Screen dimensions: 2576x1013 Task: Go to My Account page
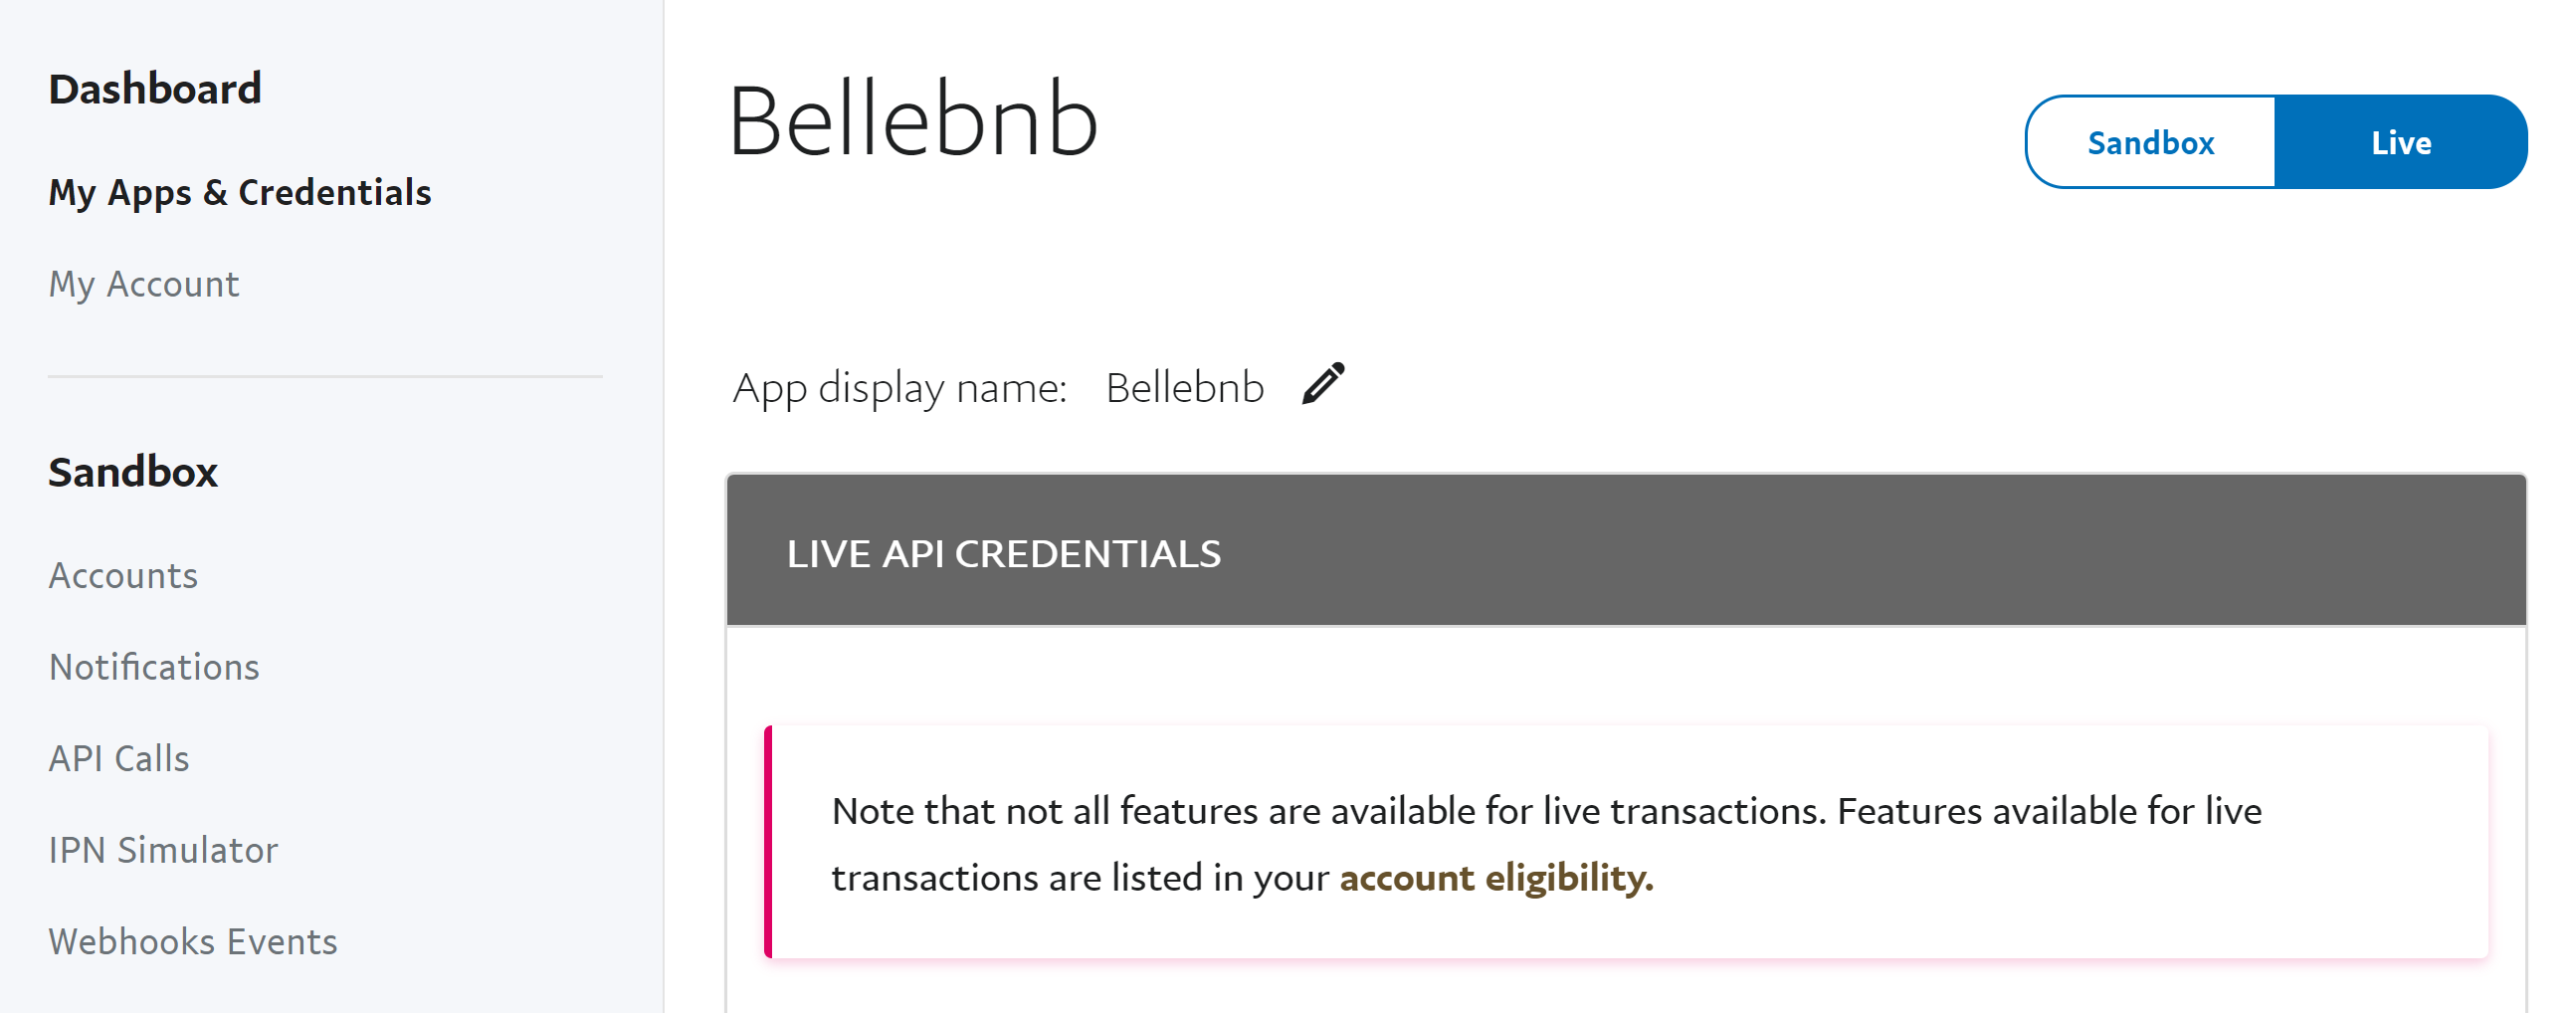(144, 285)
